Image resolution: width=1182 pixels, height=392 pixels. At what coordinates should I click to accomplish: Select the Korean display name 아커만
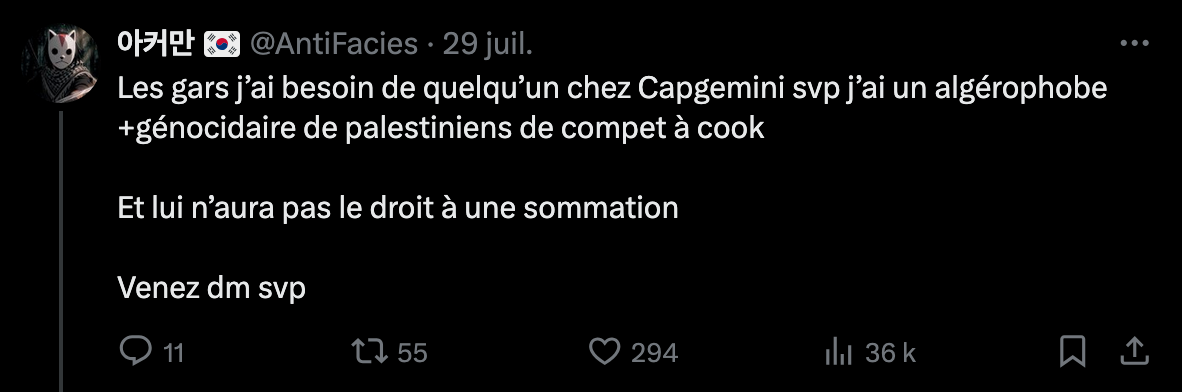coord(157,44)
